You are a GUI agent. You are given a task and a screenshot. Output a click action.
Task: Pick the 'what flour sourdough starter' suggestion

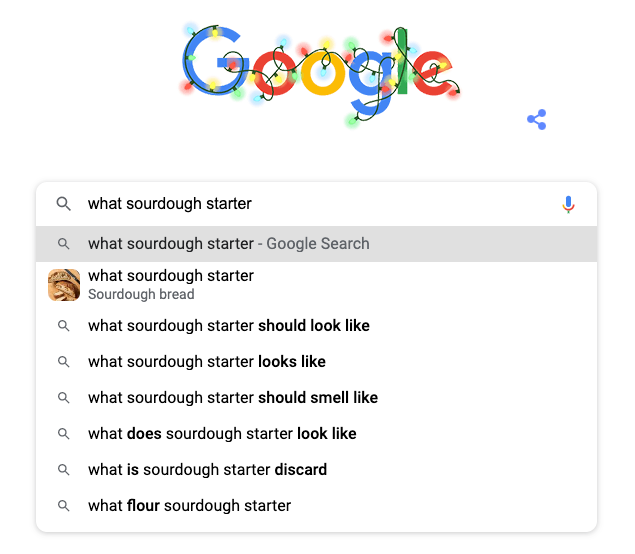189,506
